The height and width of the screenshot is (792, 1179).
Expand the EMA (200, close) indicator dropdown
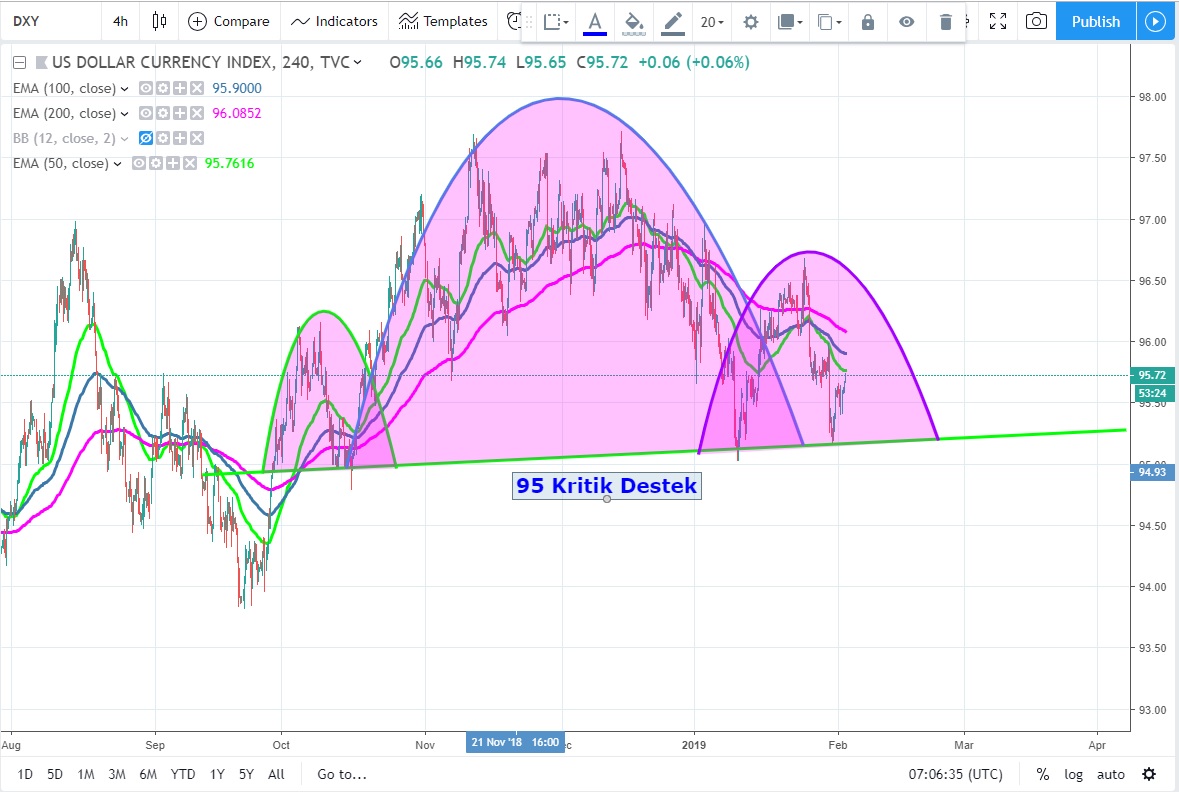click(x=125, y=113)
